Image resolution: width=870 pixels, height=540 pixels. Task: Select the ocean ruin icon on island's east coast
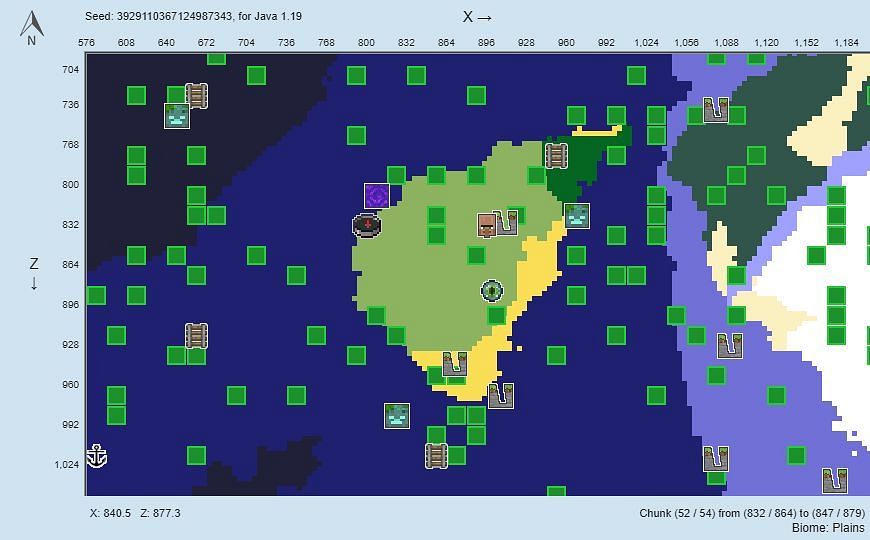coord(577,215)
